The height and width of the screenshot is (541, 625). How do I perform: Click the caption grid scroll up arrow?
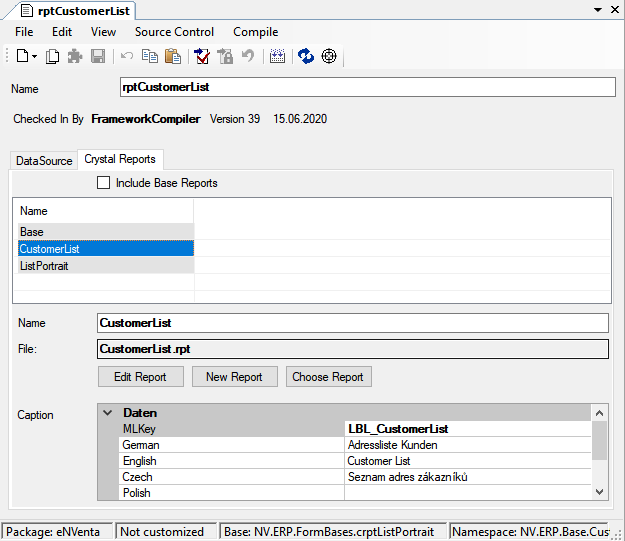tap(599, 413)
